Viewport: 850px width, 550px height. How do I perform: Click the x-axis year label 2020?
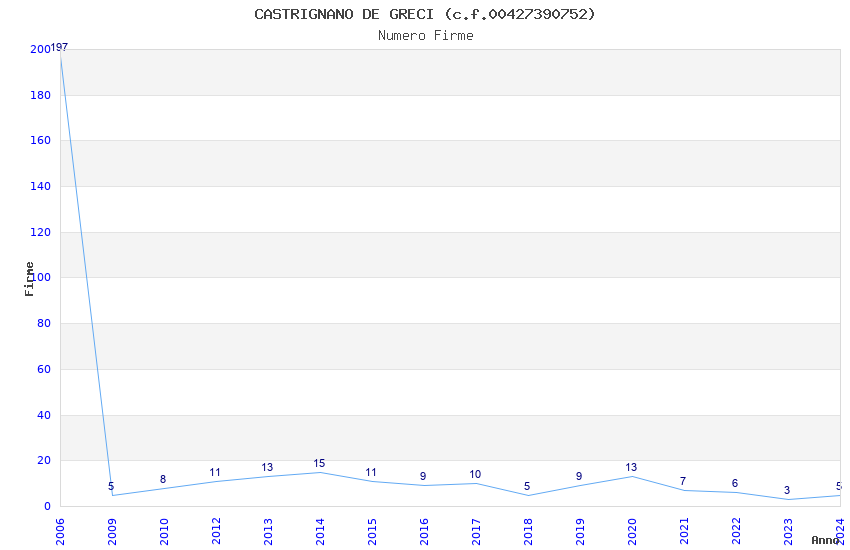point(632,531)
